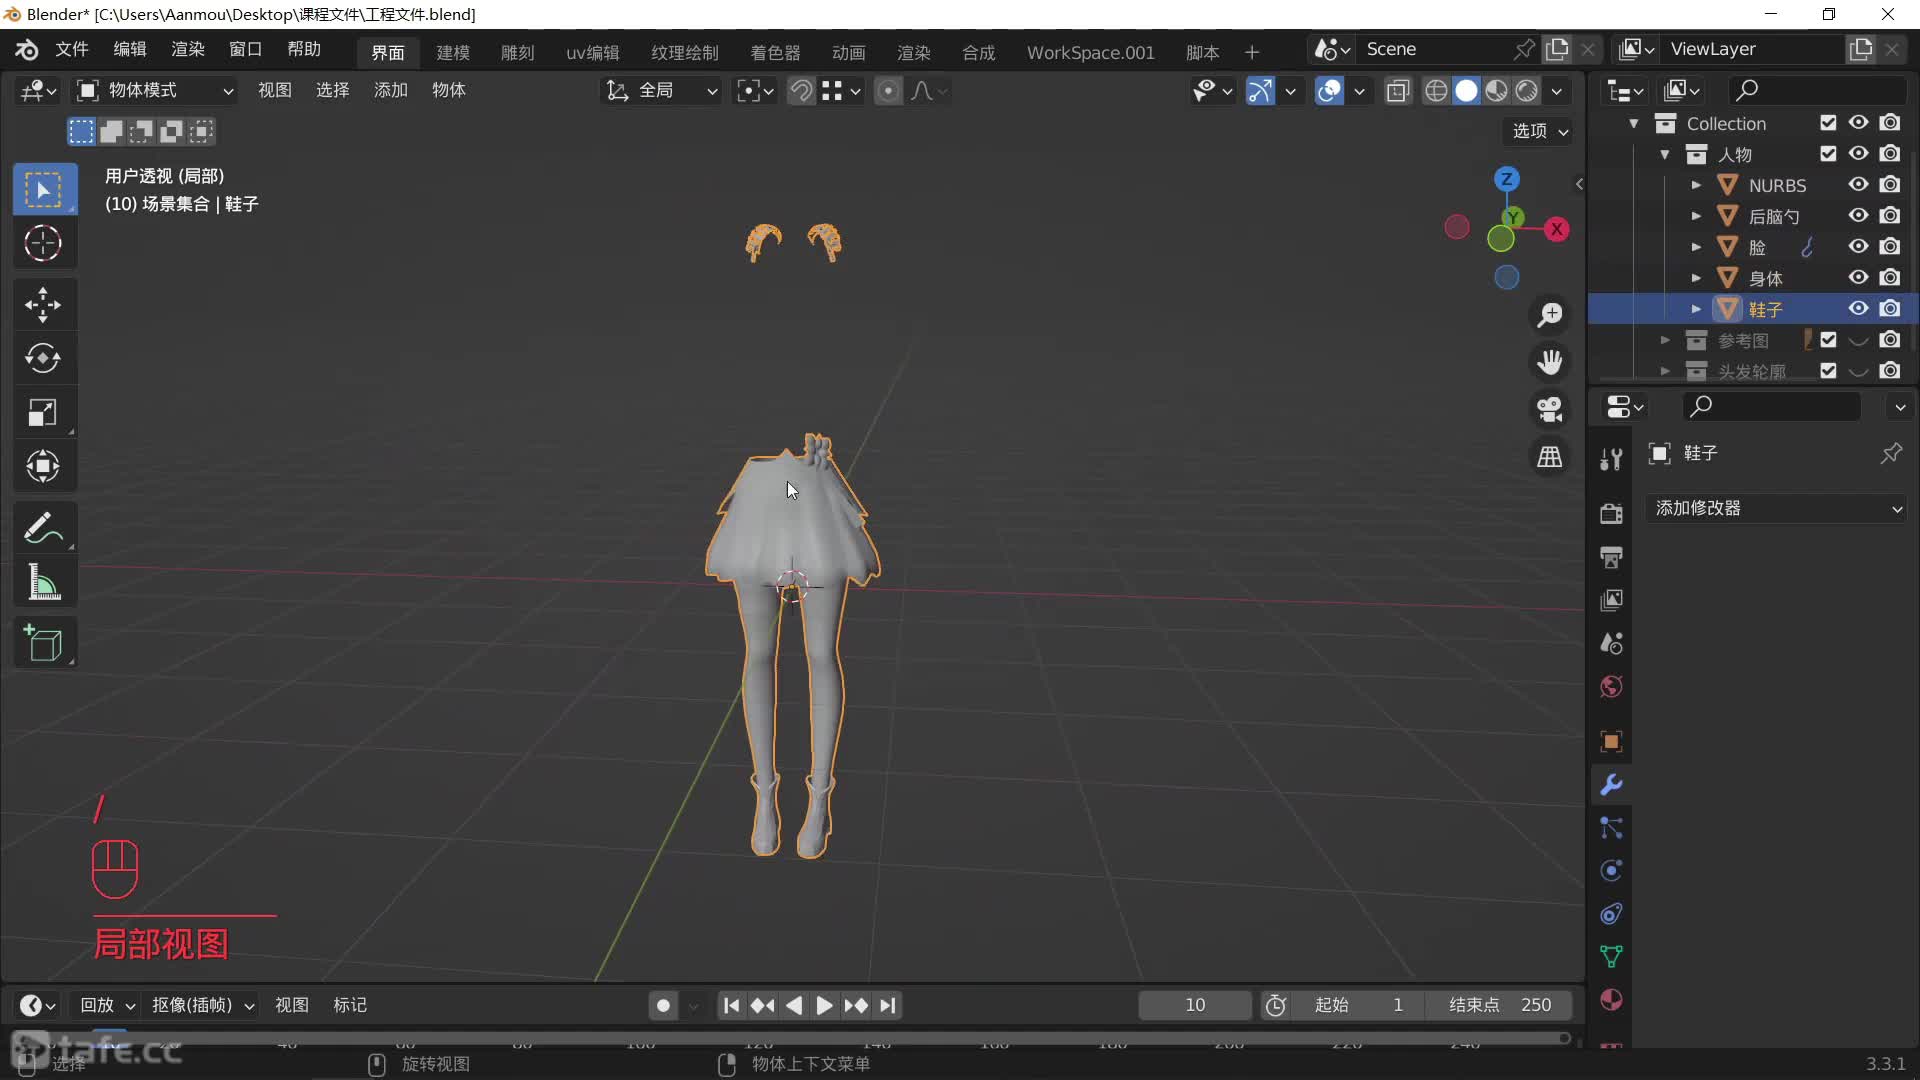Collapse the 人物 collection
Image resolution: width=1920 pixels, height=1080 pixels.
point(1665,154)
